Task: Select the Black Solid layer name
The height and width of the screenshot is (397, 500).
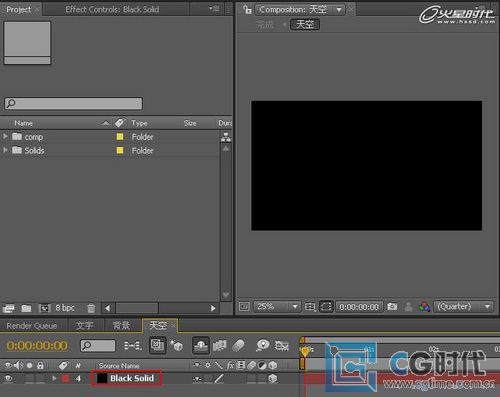Action: (132, 378)
